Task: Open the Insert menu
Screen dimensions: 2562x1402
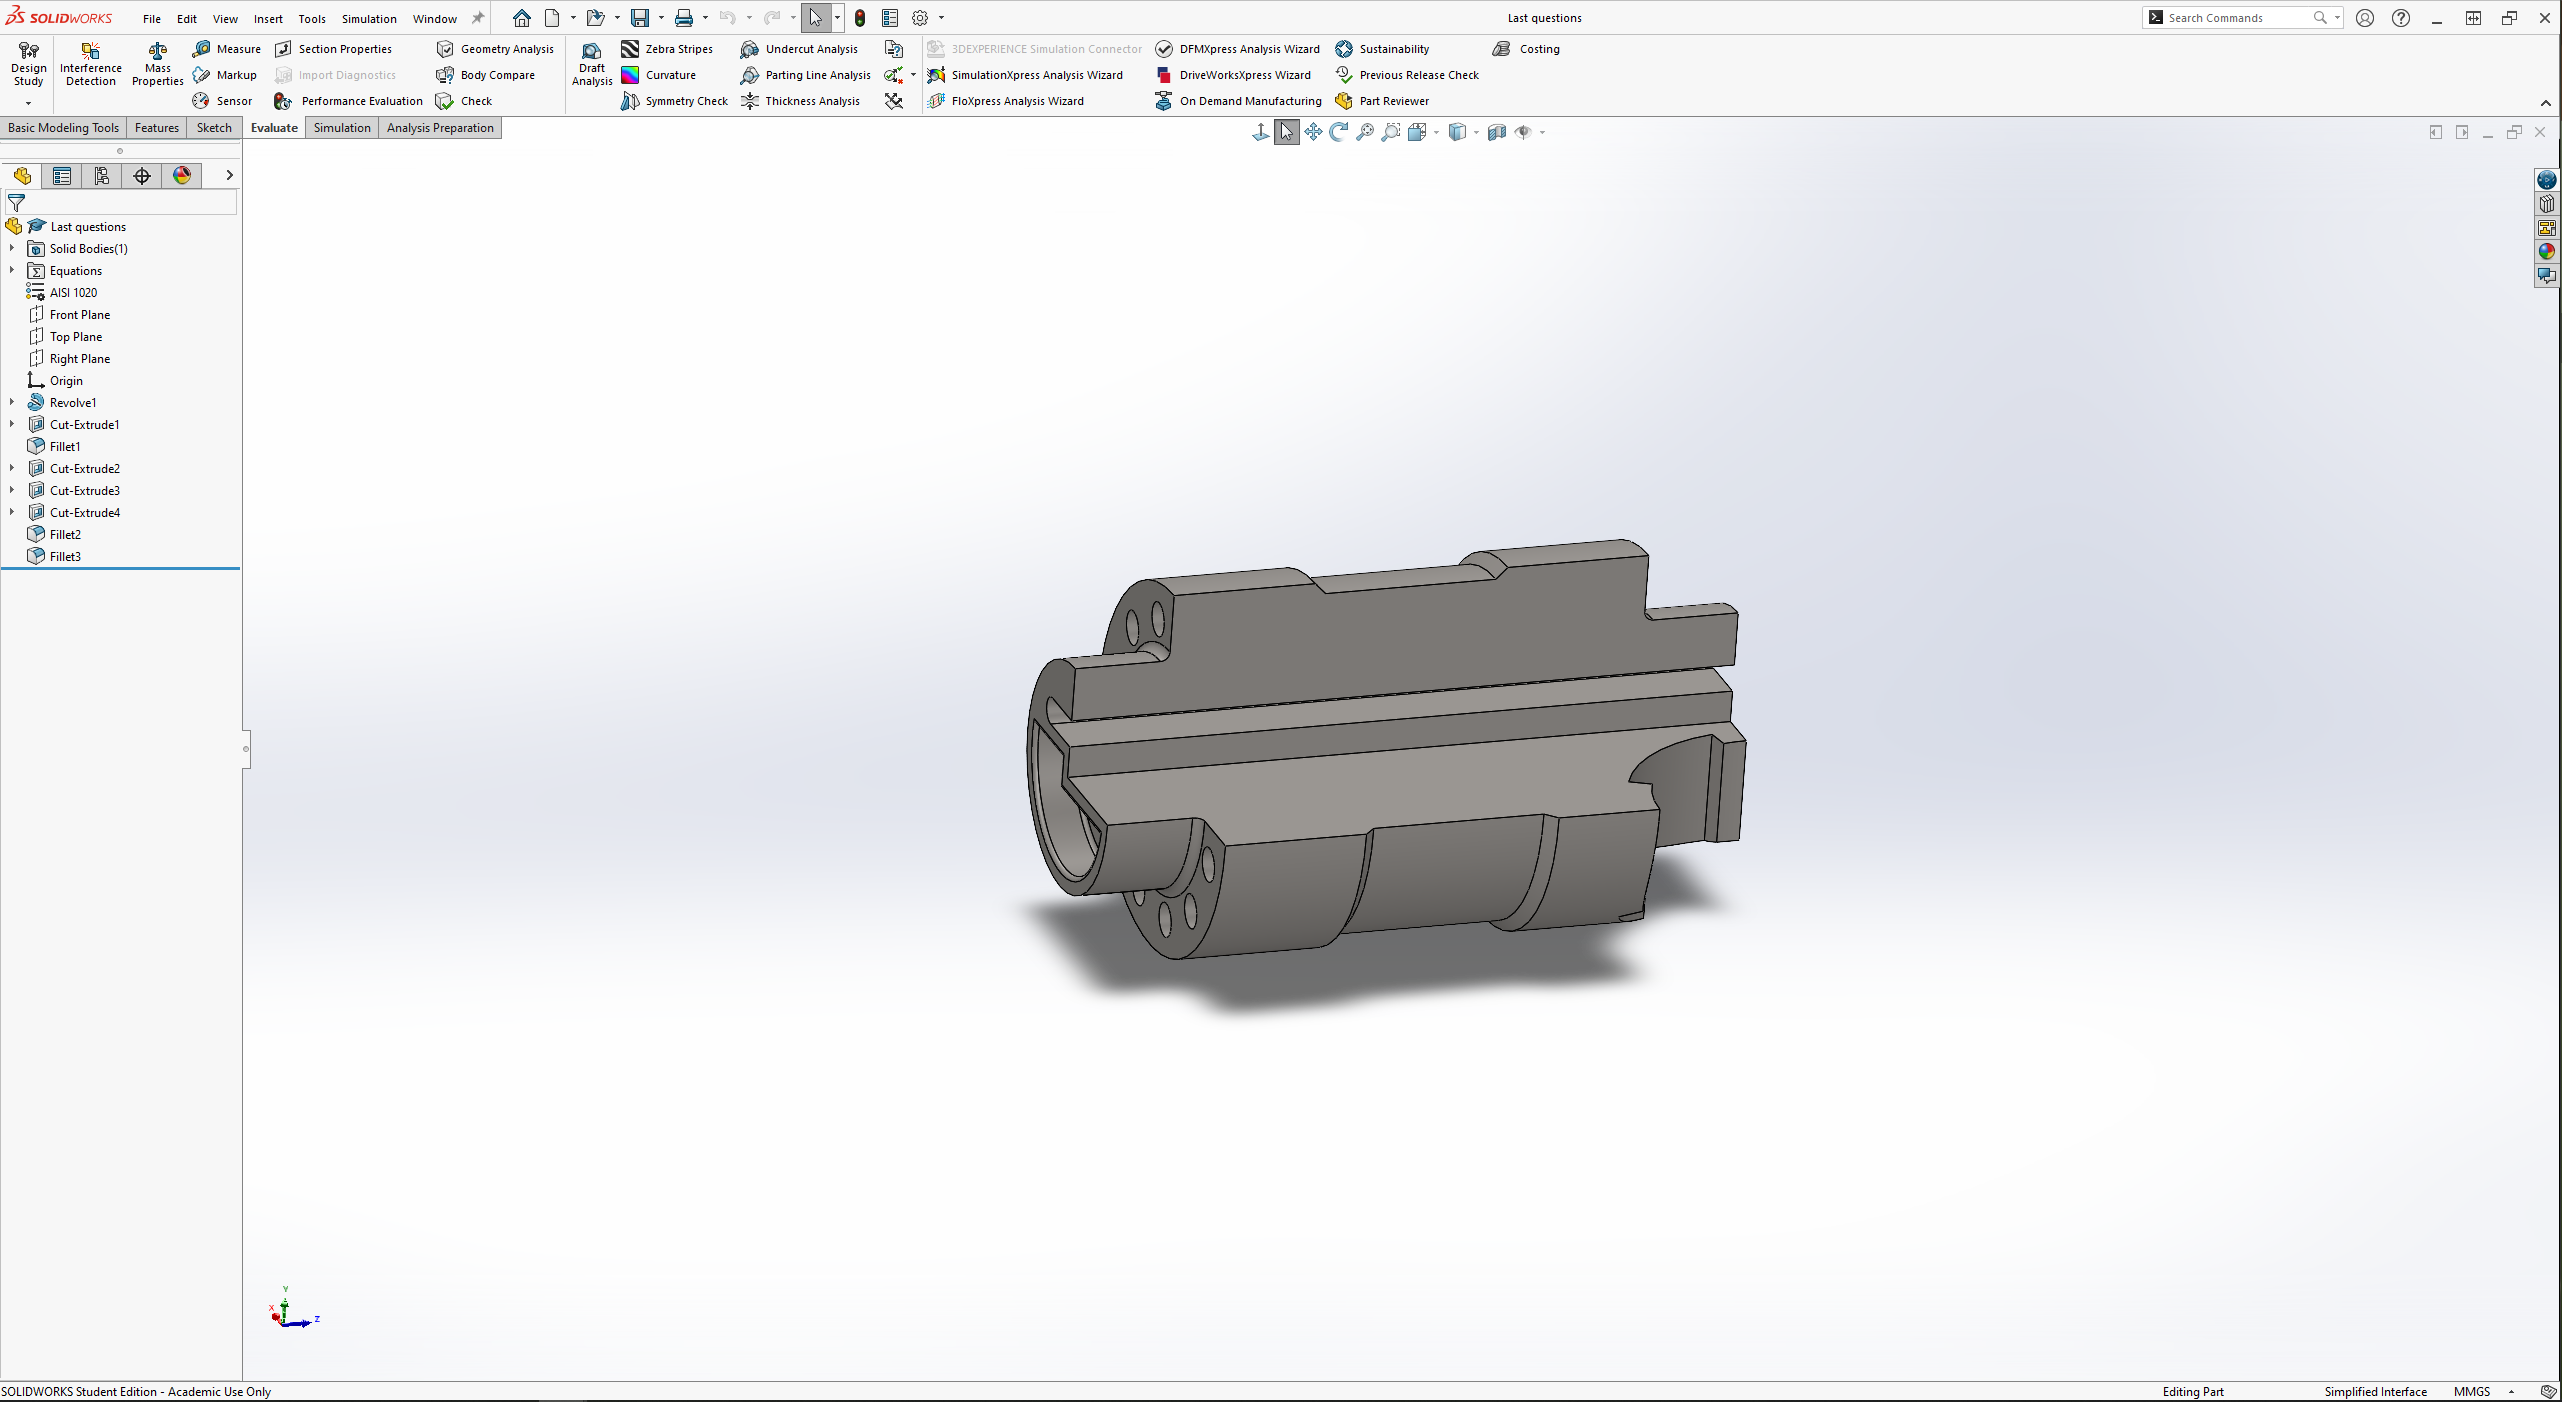Action: 268,18
